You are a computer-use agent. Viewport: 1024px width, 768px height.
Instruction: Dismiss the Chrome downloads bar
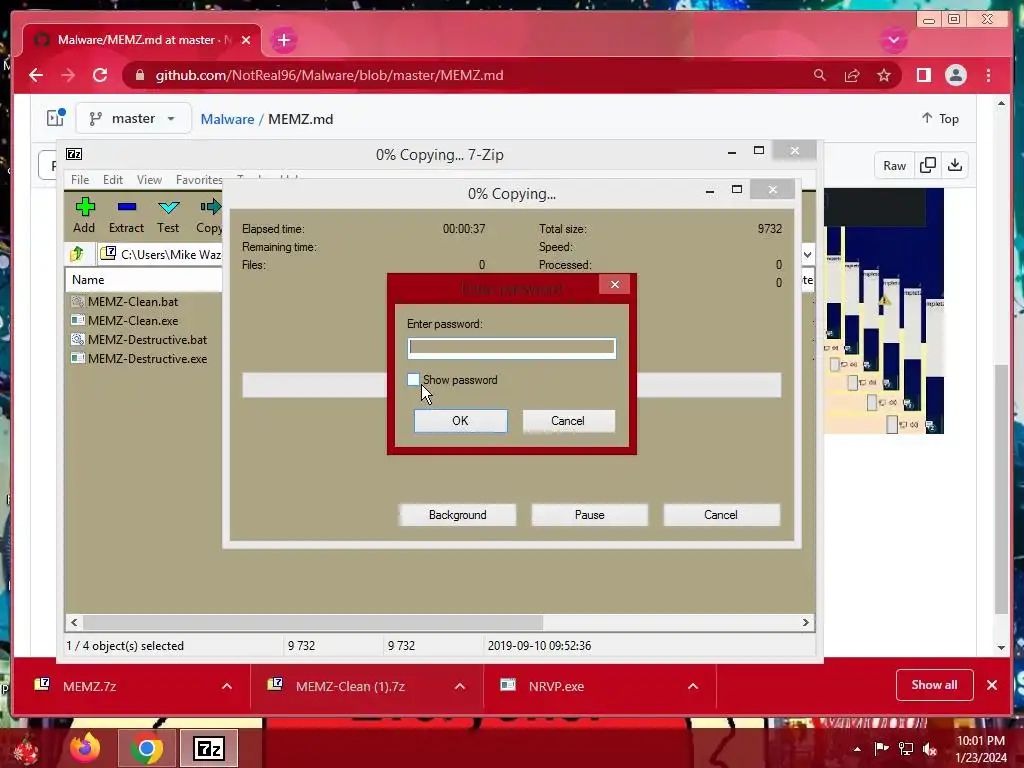pyautogui.click(x=991, y=685)
